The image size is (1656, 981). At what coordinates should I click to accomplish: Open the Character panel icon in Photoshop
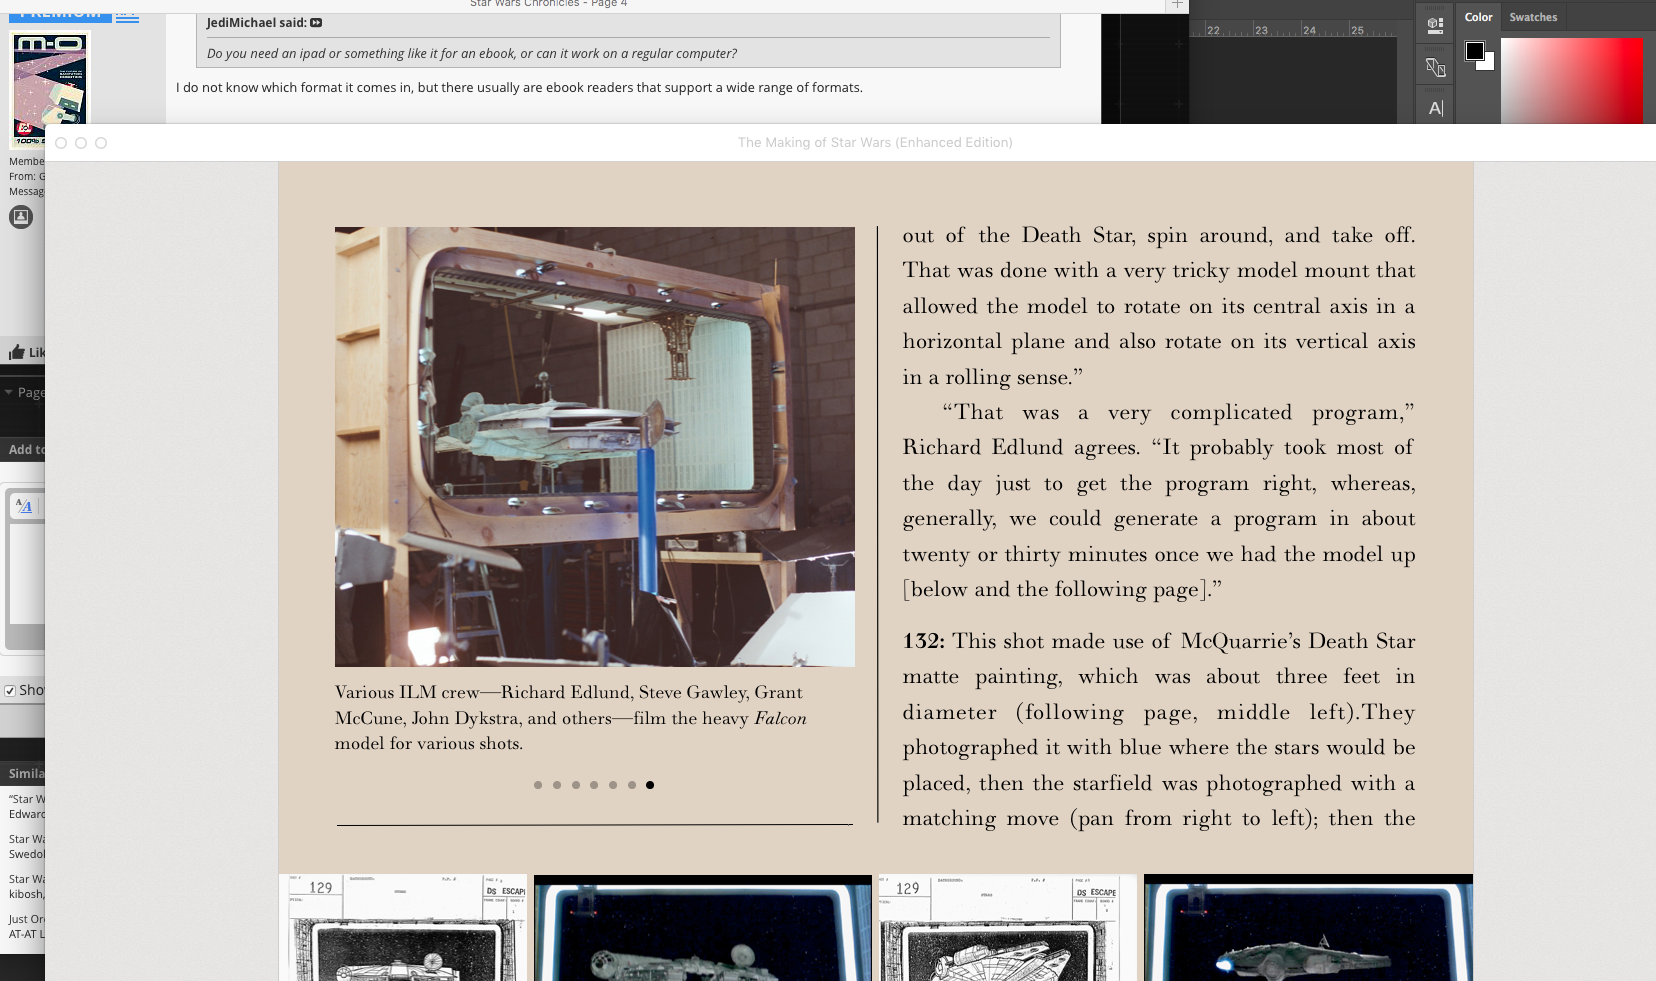1436,108
